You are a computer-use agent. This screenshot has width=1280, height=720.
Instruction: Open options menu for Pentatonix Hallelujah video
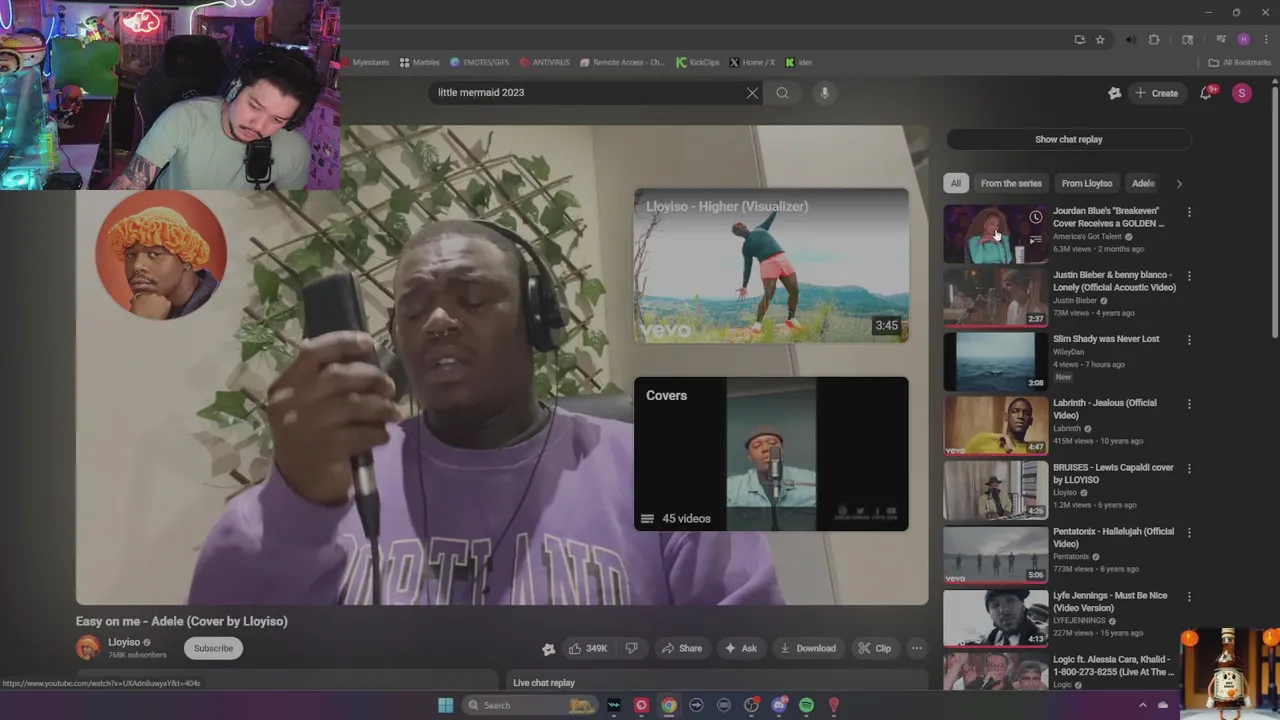tap(1189, 532)
